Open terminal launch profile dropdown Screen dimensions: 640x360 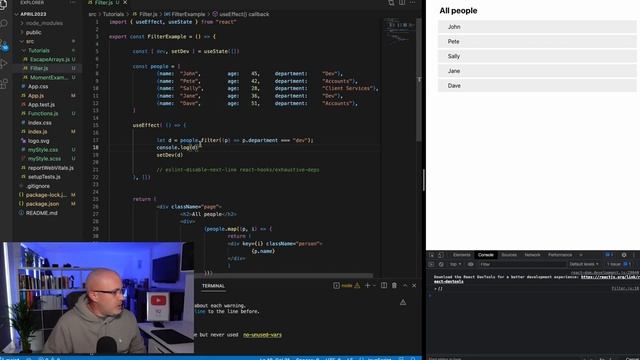pos(373,286)
